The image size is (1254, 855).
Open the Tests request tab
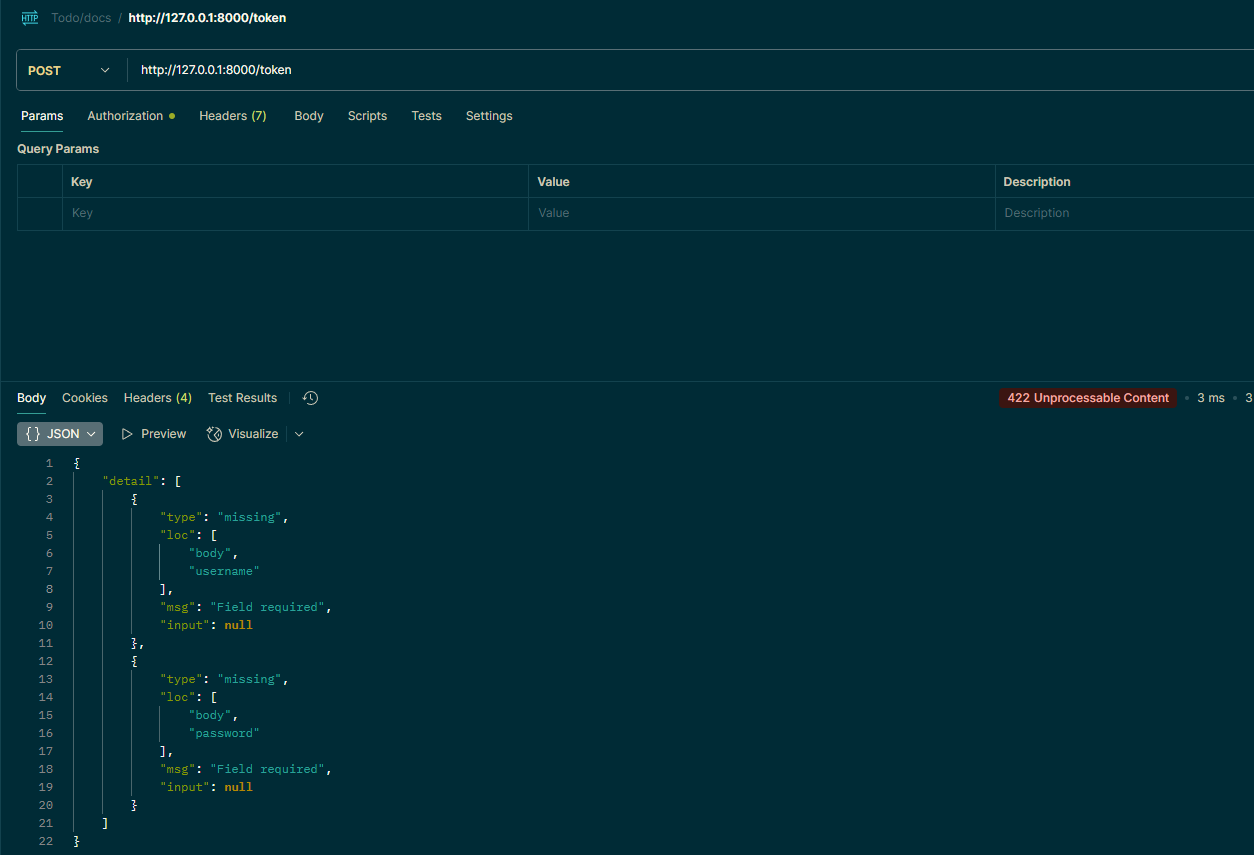[x=426, y=116]
